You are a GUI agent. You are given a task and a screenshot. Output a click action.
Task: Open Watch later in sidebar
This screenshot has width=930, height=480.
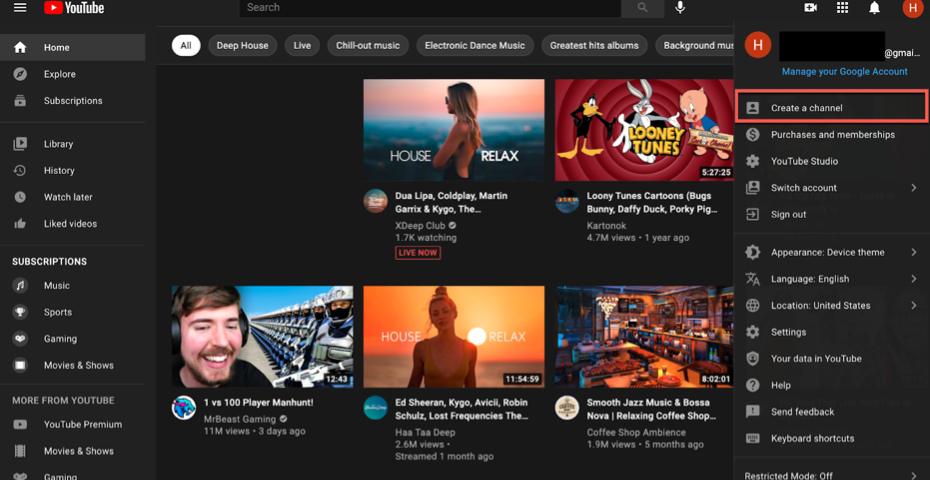tap(72, 197)
